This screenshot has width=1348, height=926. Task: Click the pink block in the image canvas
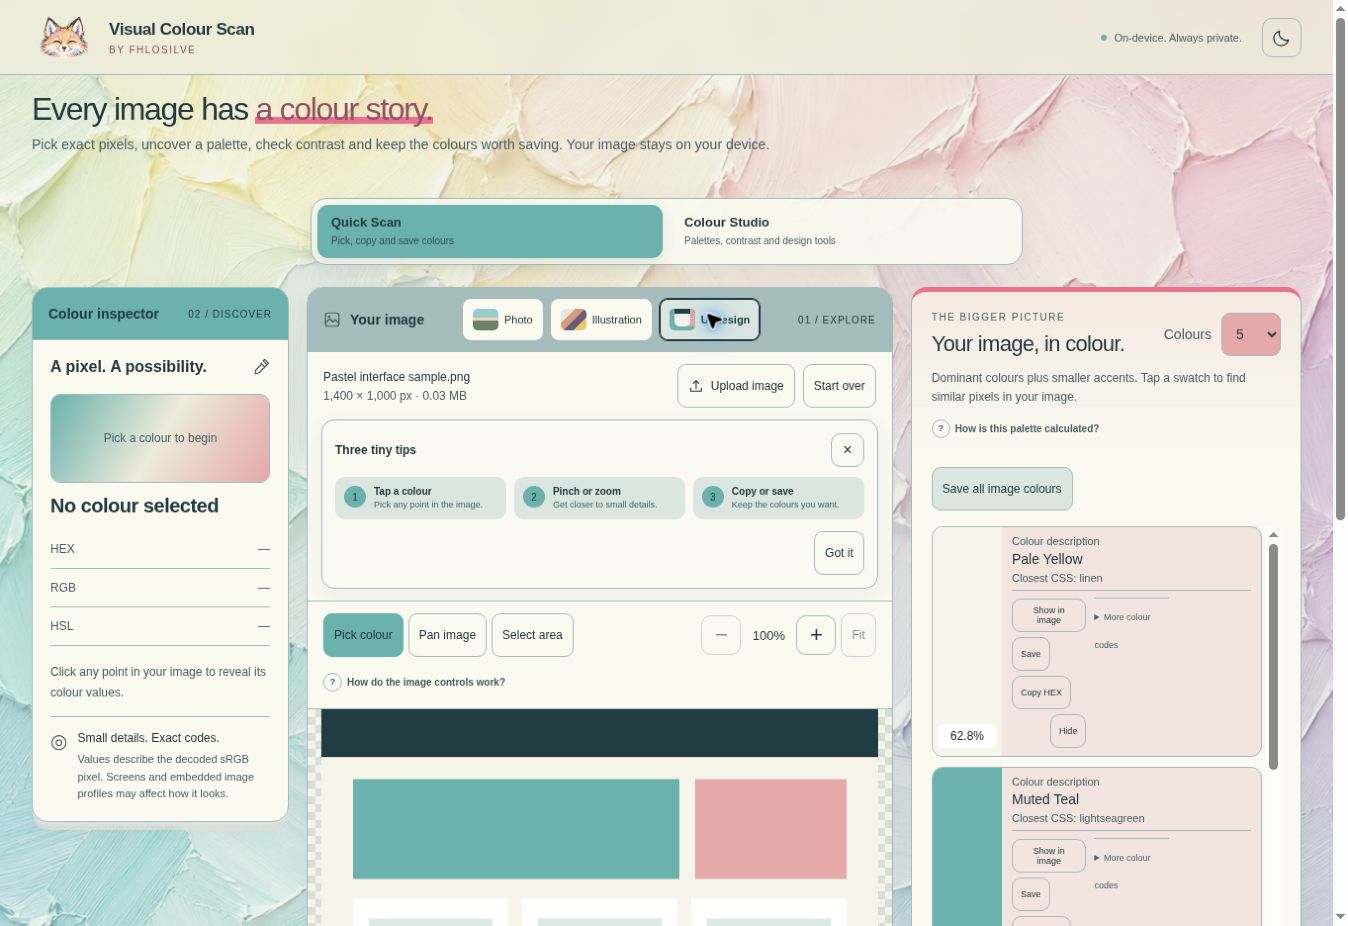coord(771,829)
